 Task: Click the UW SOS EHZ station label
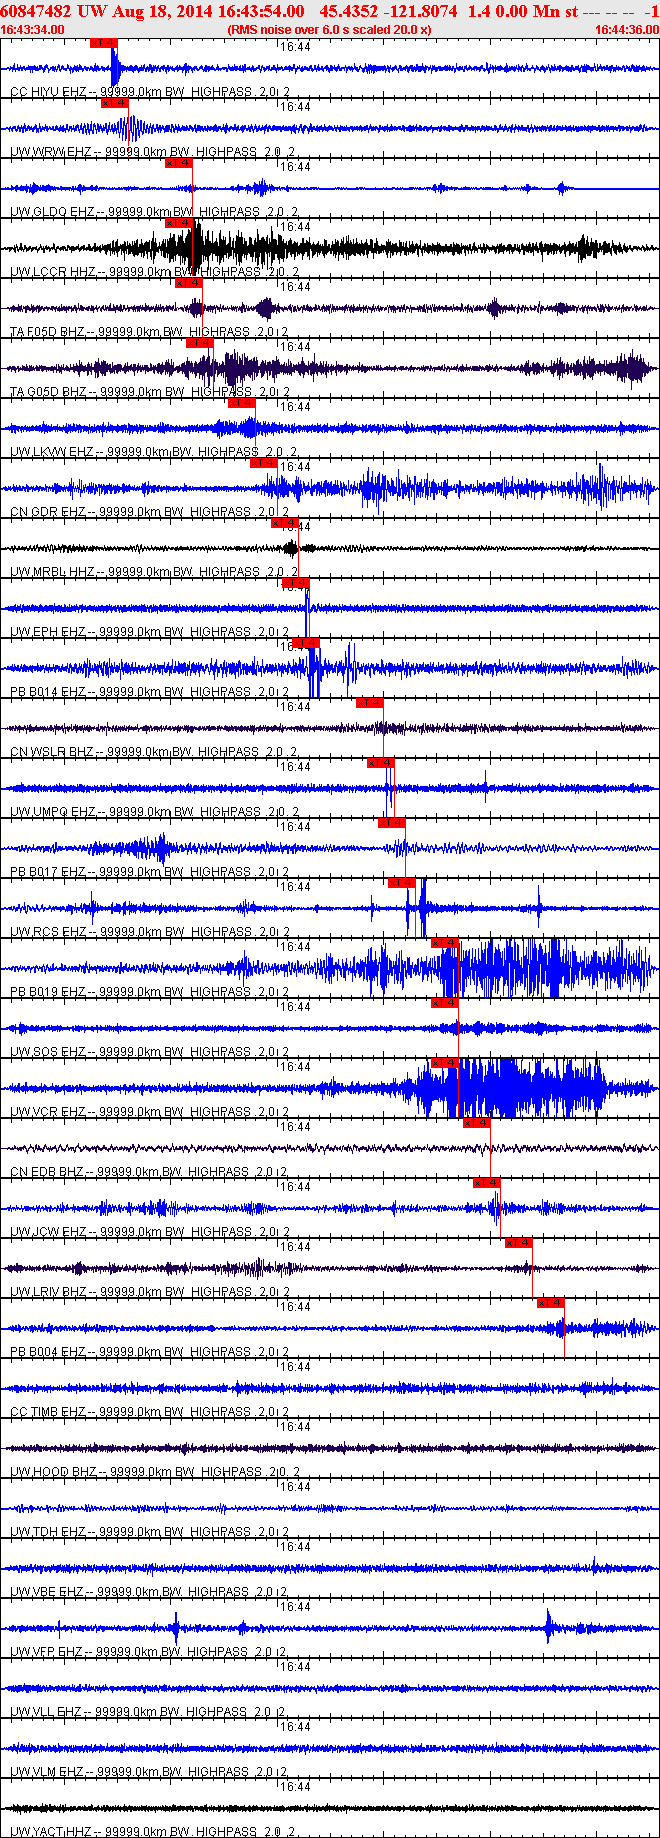coord(48,1052)
